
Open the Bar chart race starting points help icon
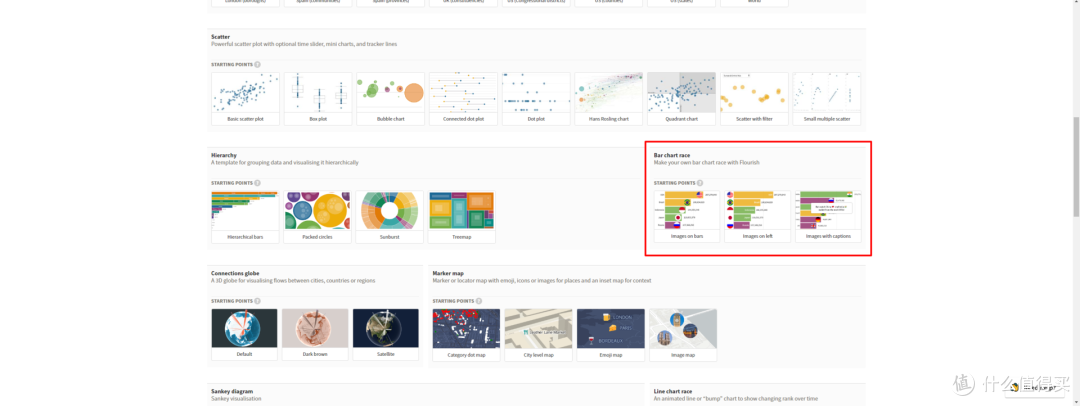[700, 183]
